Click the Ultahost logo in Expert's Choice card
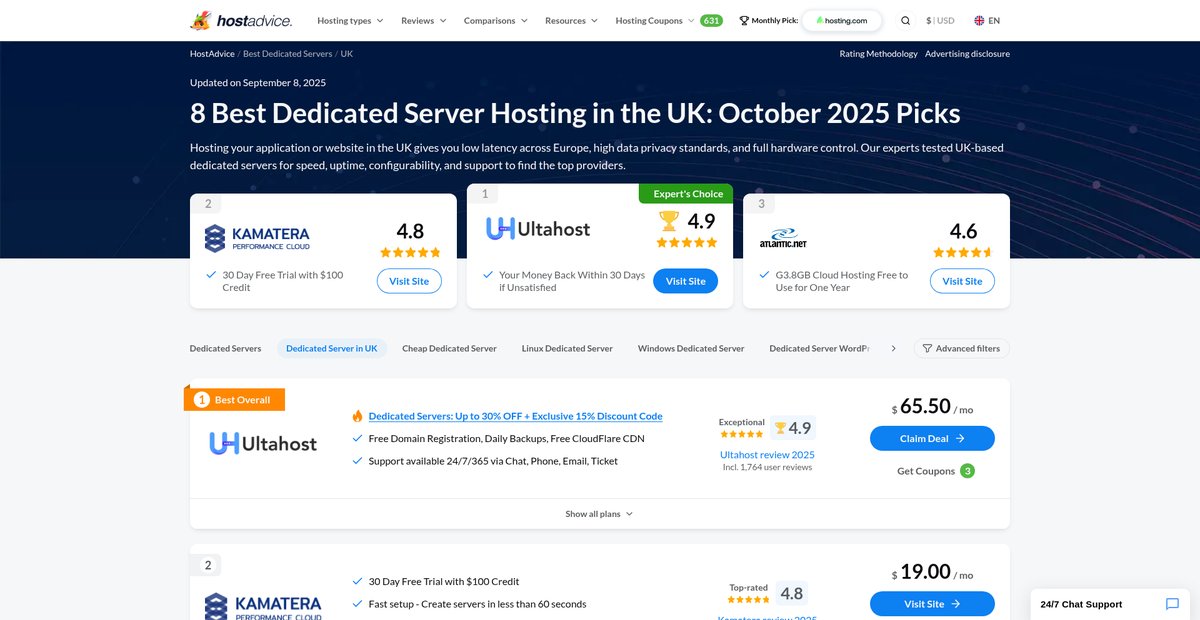The height and width of the screenshot is (620, 1200). [x=538, y=229]
